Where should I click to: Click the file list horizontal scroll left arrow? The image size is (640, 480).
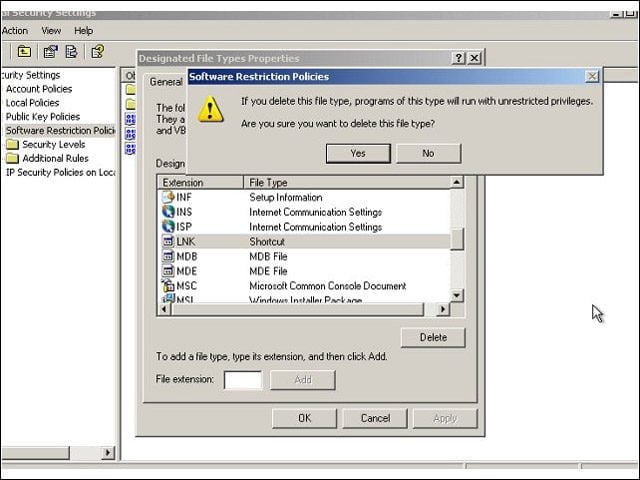point(164,309)
